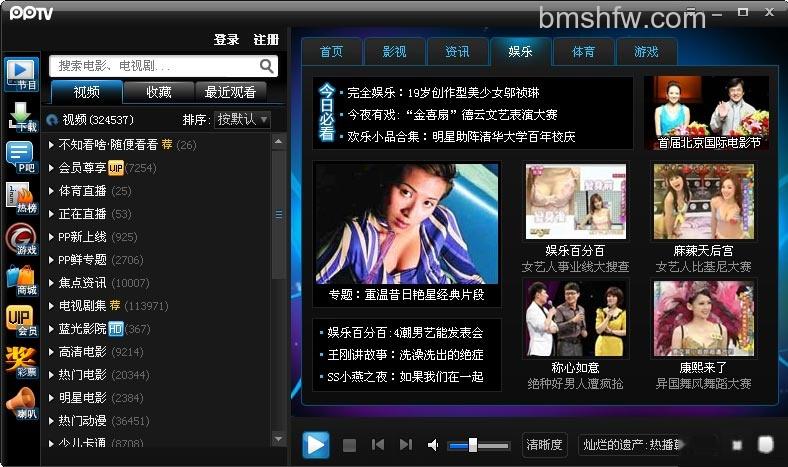Open the 游戏 top tab
This screenshot has height=467, width=788.
tap(646, 52)
